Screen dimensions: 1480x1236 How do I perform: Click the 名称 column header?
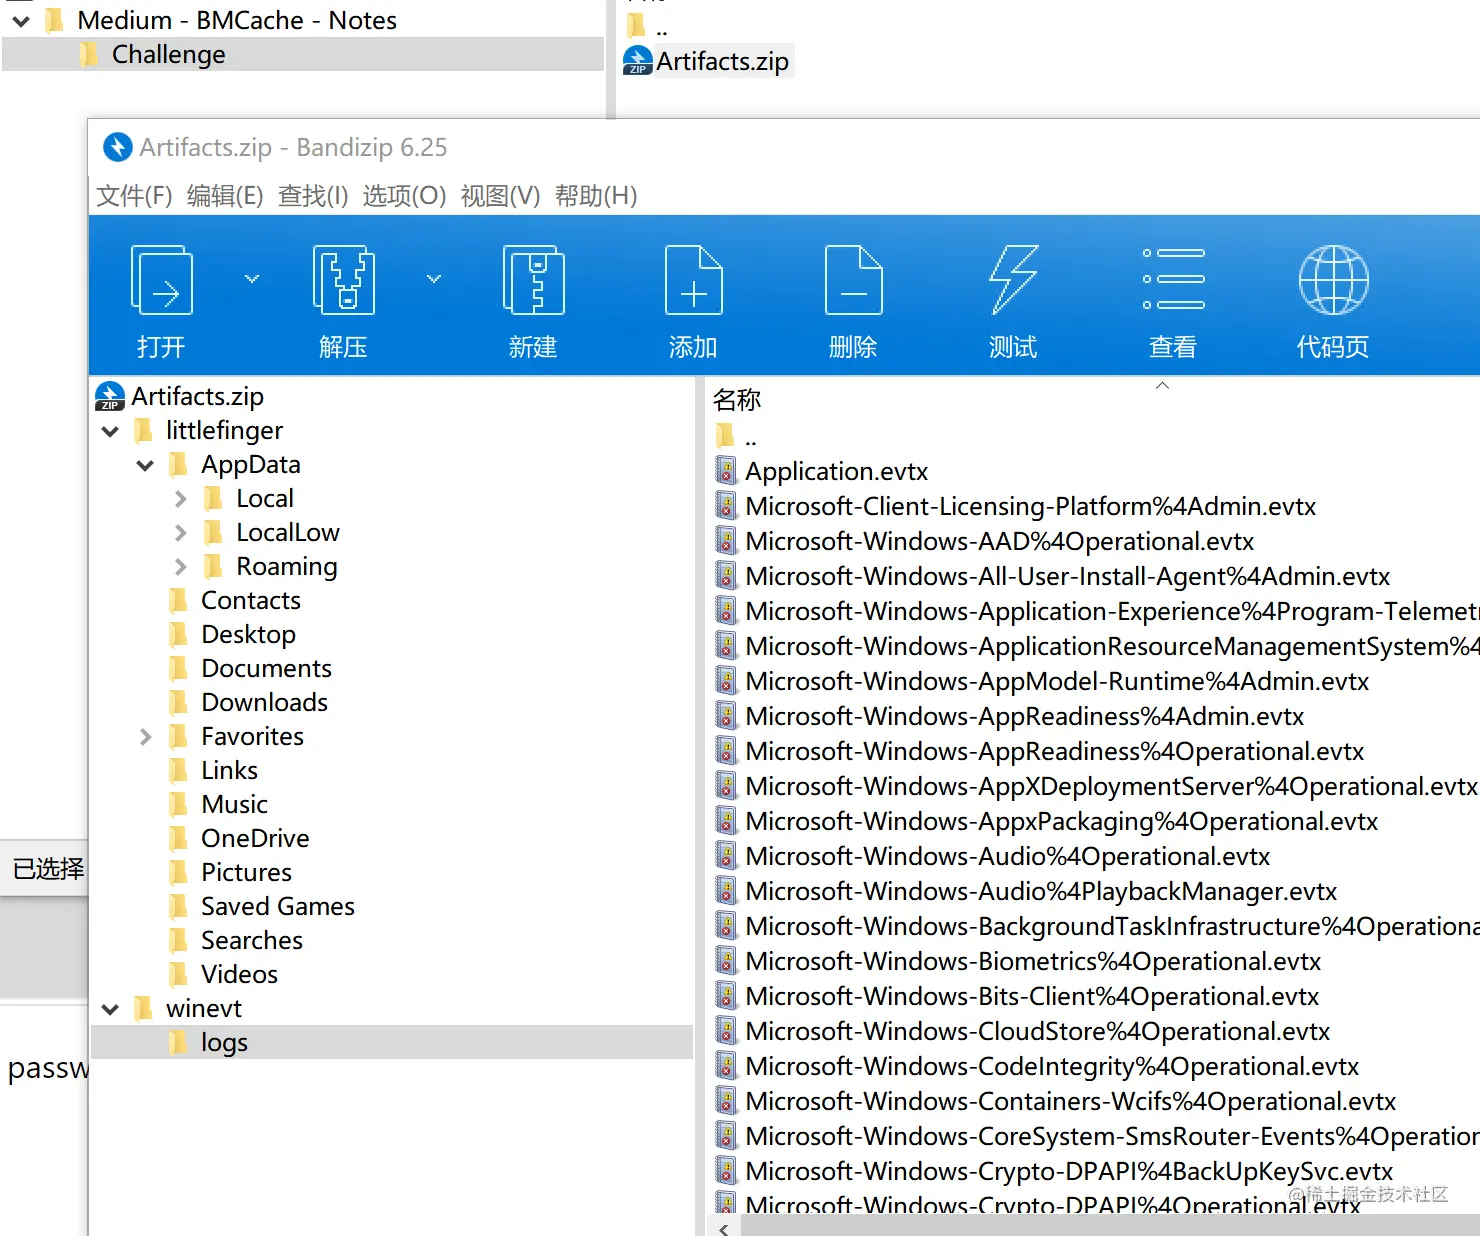737,400
